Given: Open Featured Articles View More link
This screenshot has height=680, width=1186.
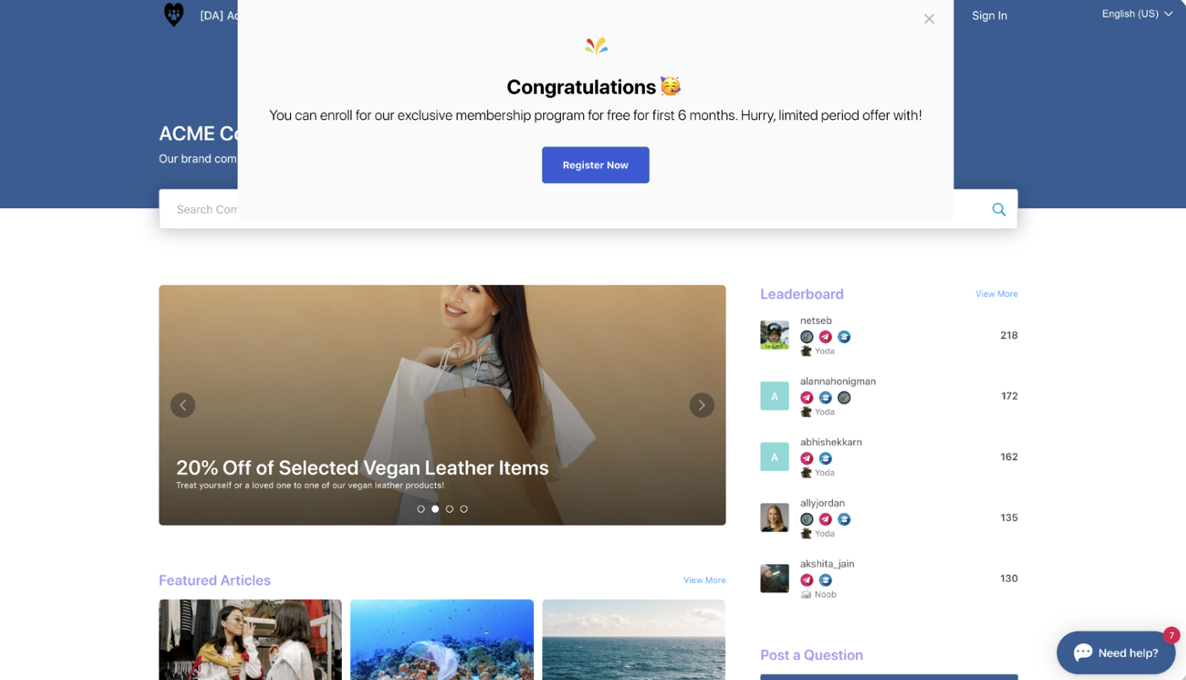Looking at the screenshot, I should 704,580.
